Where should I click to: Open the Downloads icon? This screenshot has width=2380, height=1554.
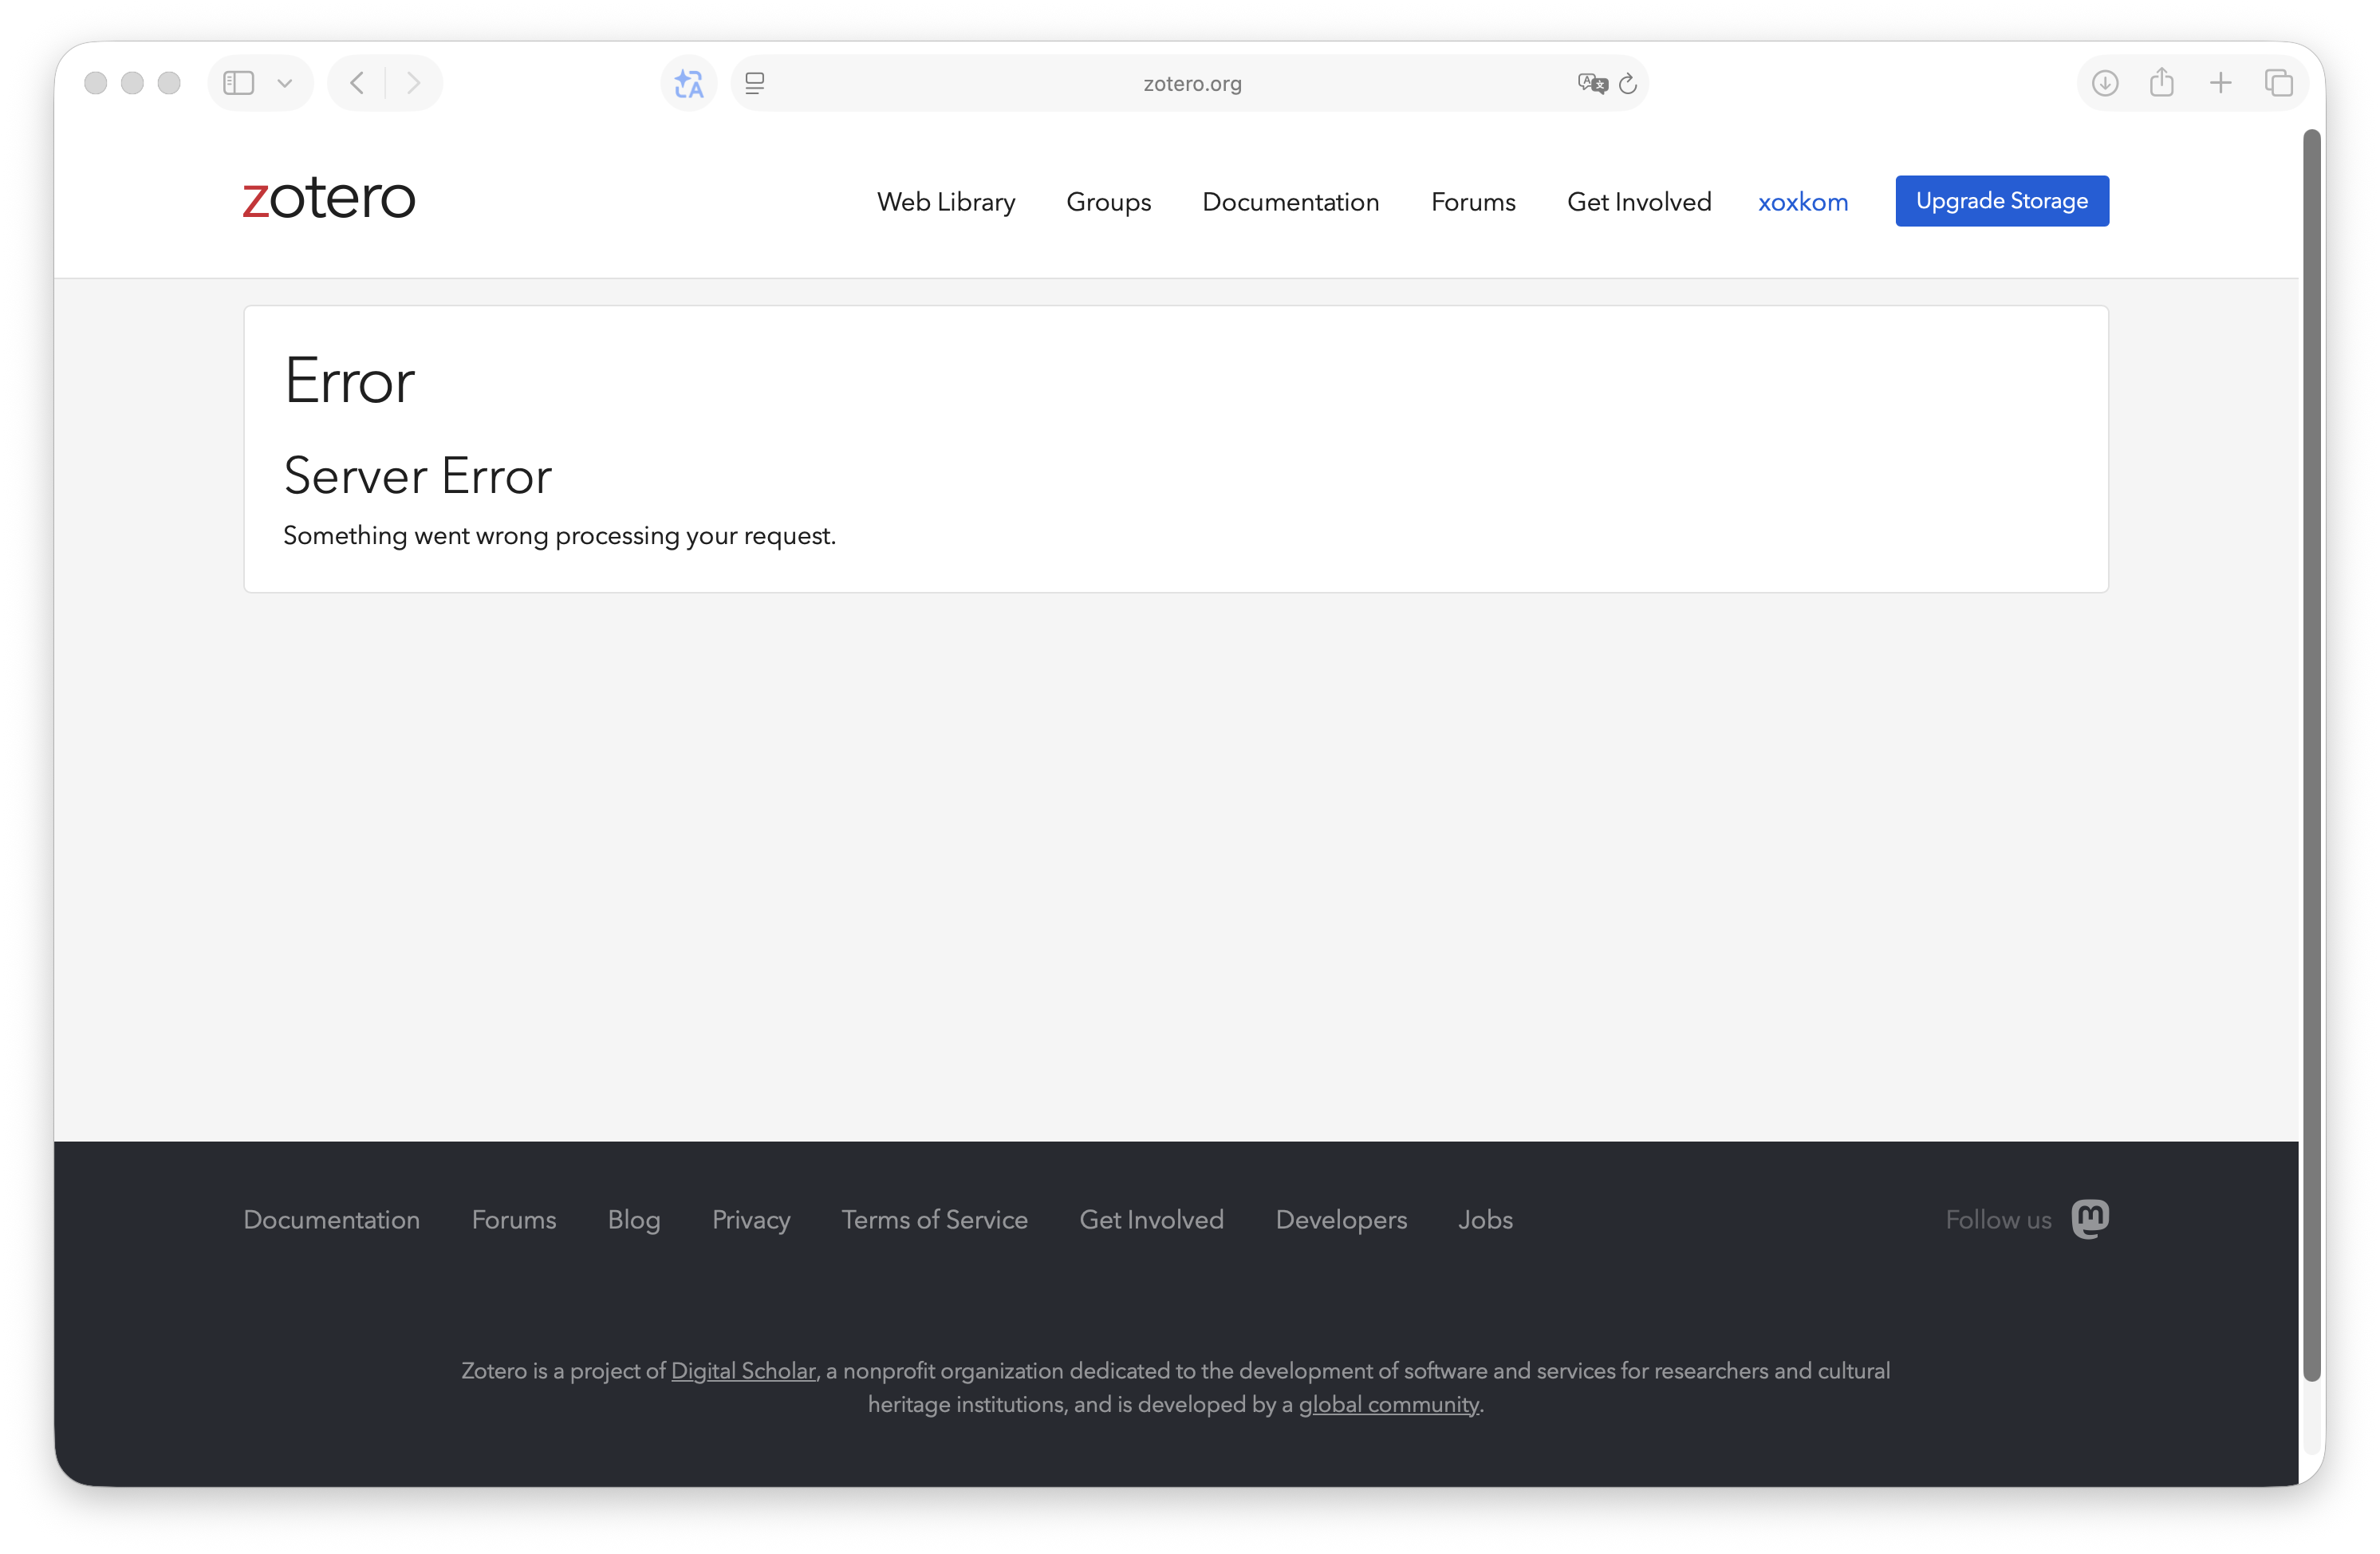tap(2104, 83)
